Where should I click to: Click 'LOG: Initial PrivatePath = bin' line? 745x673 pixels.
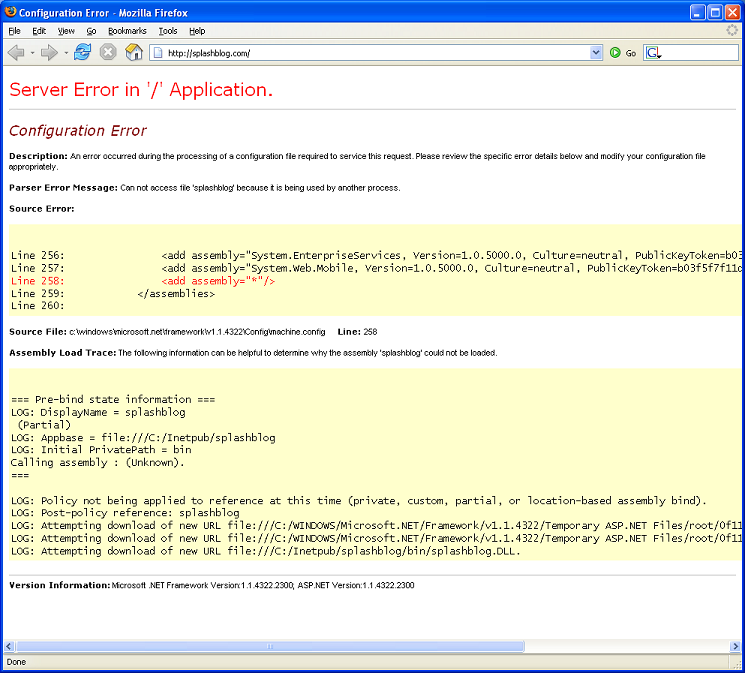(101, 450)
